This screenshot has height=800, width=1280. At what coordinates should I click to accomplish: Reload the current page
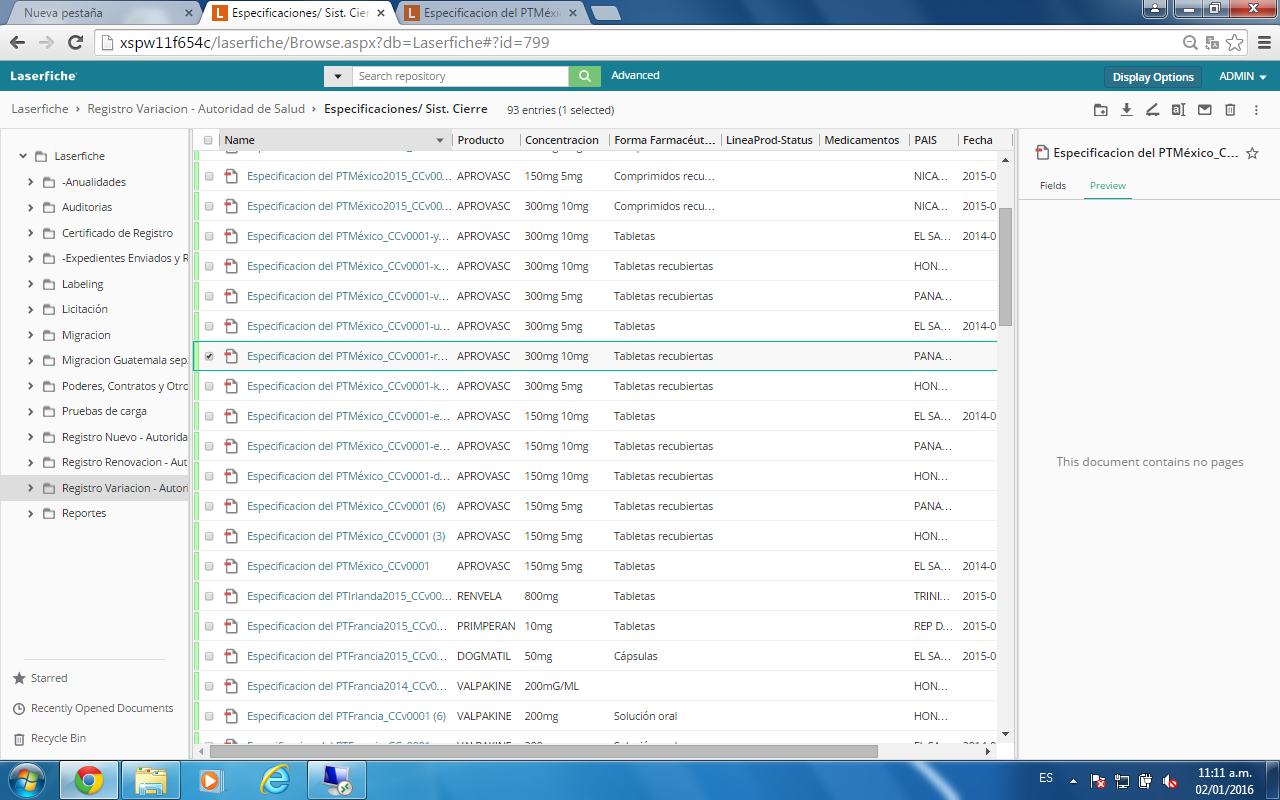(x=75, y=43)
